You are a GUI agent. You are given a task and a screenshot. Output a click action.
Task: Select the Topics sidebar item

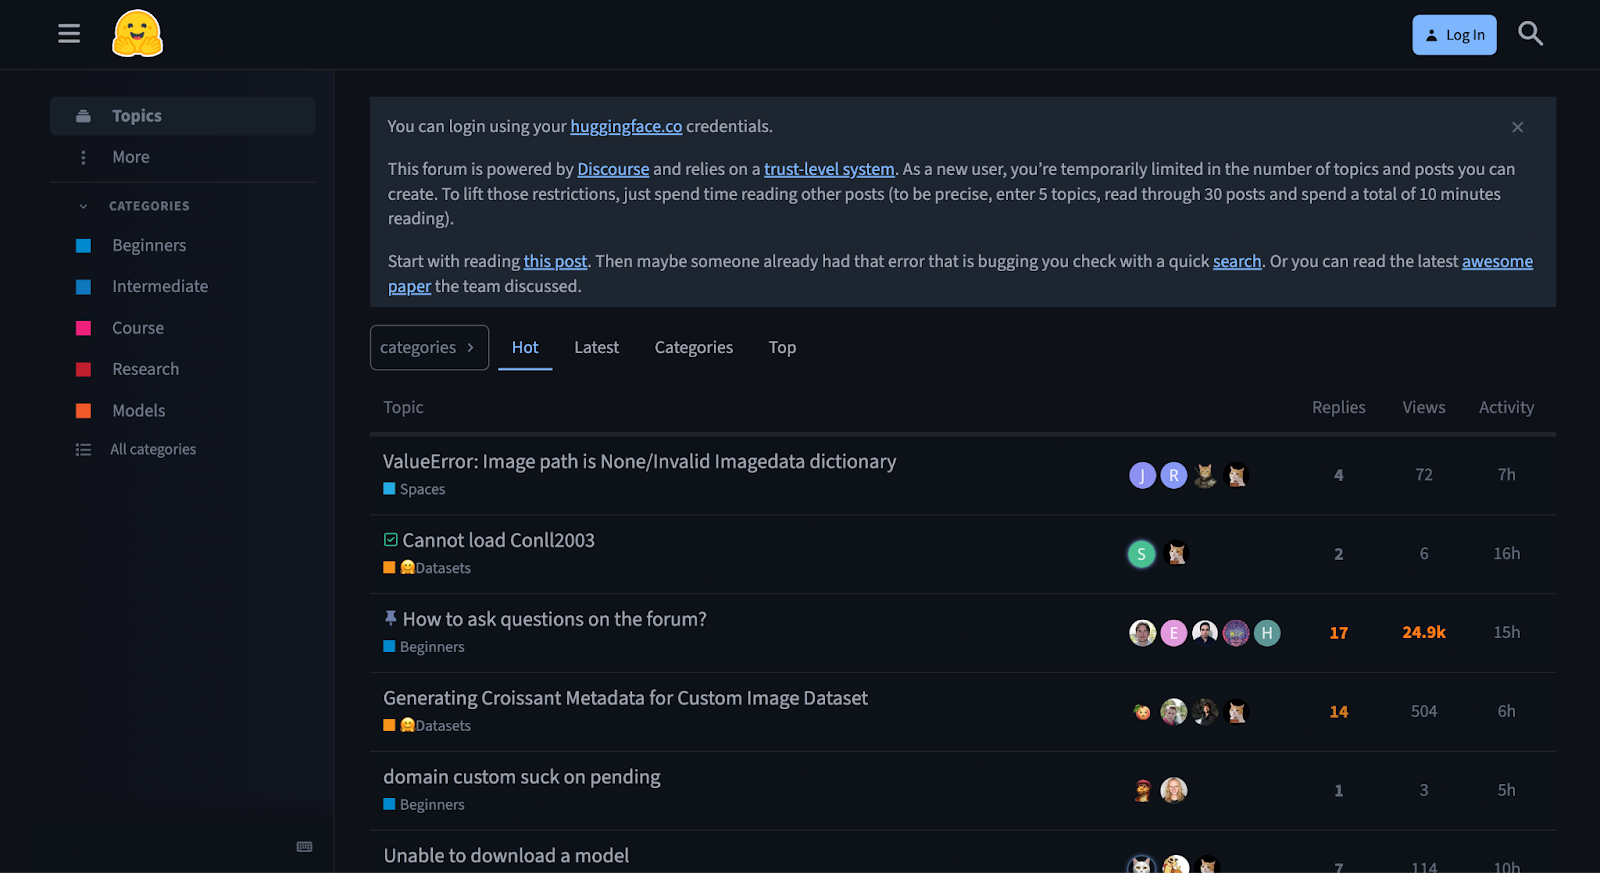136,115
